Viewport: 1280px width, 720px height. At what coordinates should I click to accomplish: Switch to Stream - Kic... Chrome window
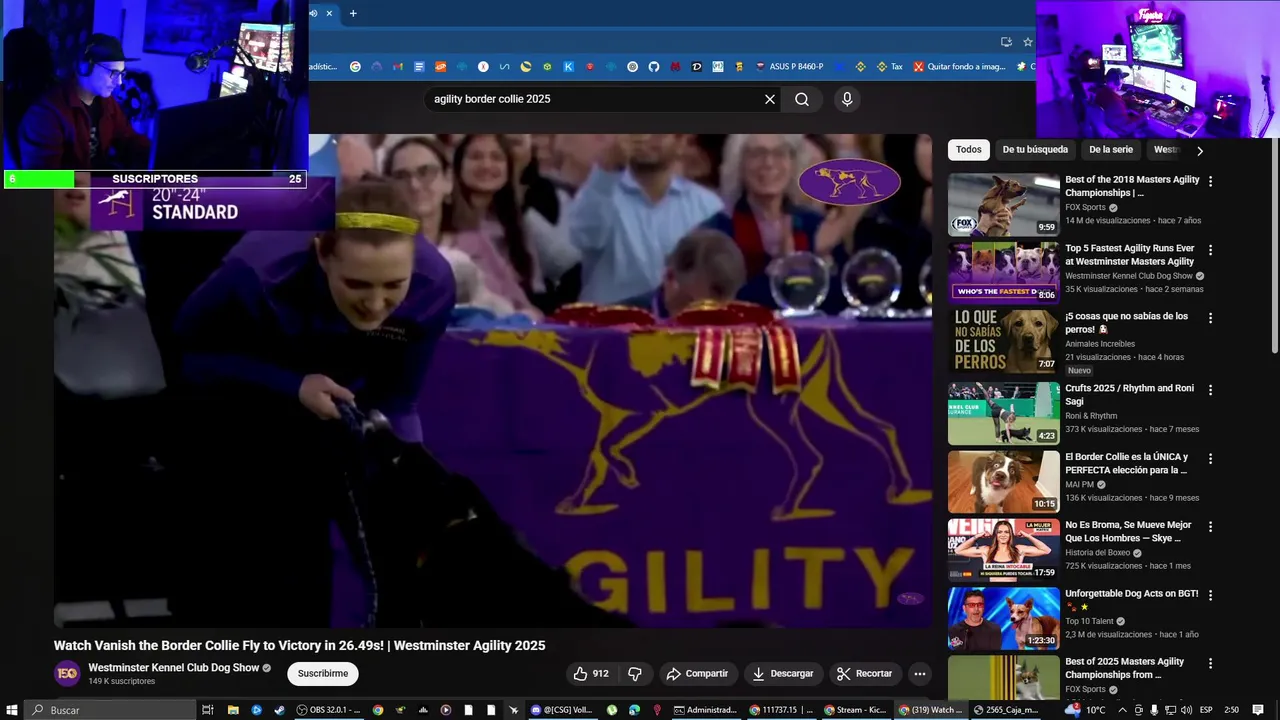click(855, 710)
